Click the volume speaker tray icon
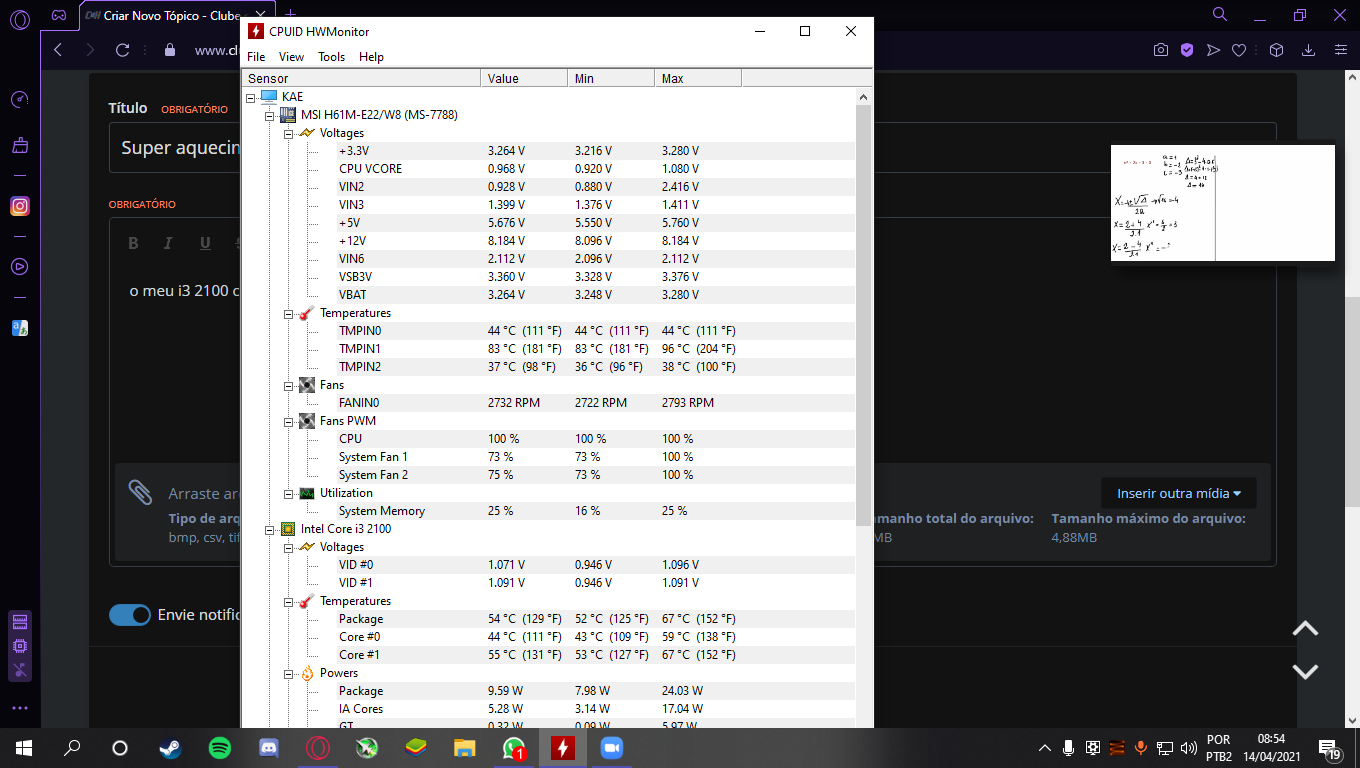The height and width of the screenshot is (768, 1360). tap(1189, 747)
